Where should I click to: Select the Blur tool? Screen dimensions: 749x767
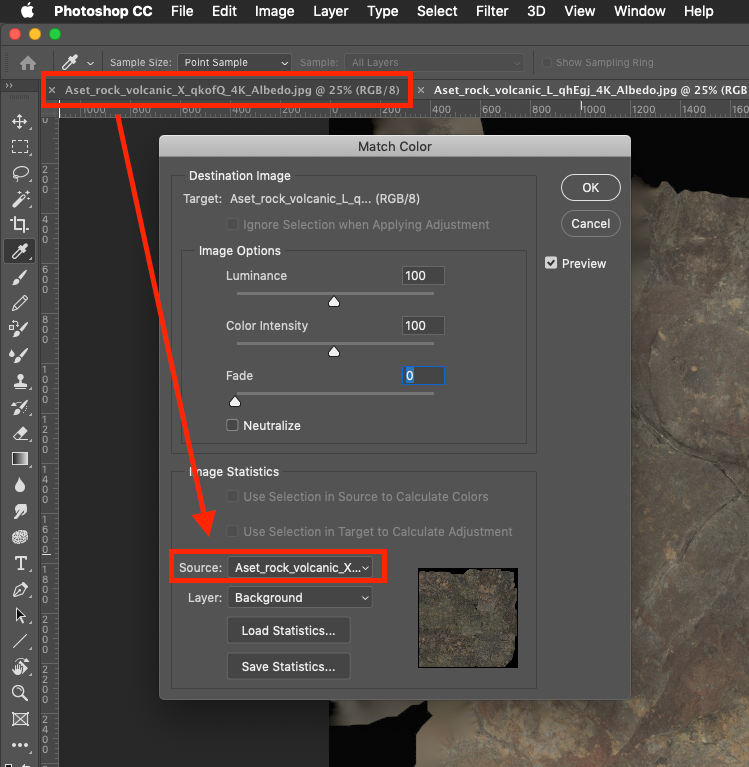[20, 485]
